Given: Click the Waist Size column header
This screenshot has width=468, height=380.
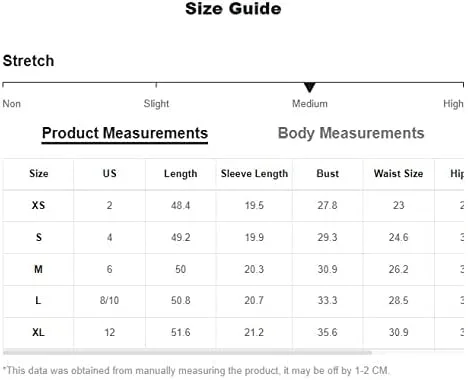Looking at the screenshot, I should click(x=399, y=173).
